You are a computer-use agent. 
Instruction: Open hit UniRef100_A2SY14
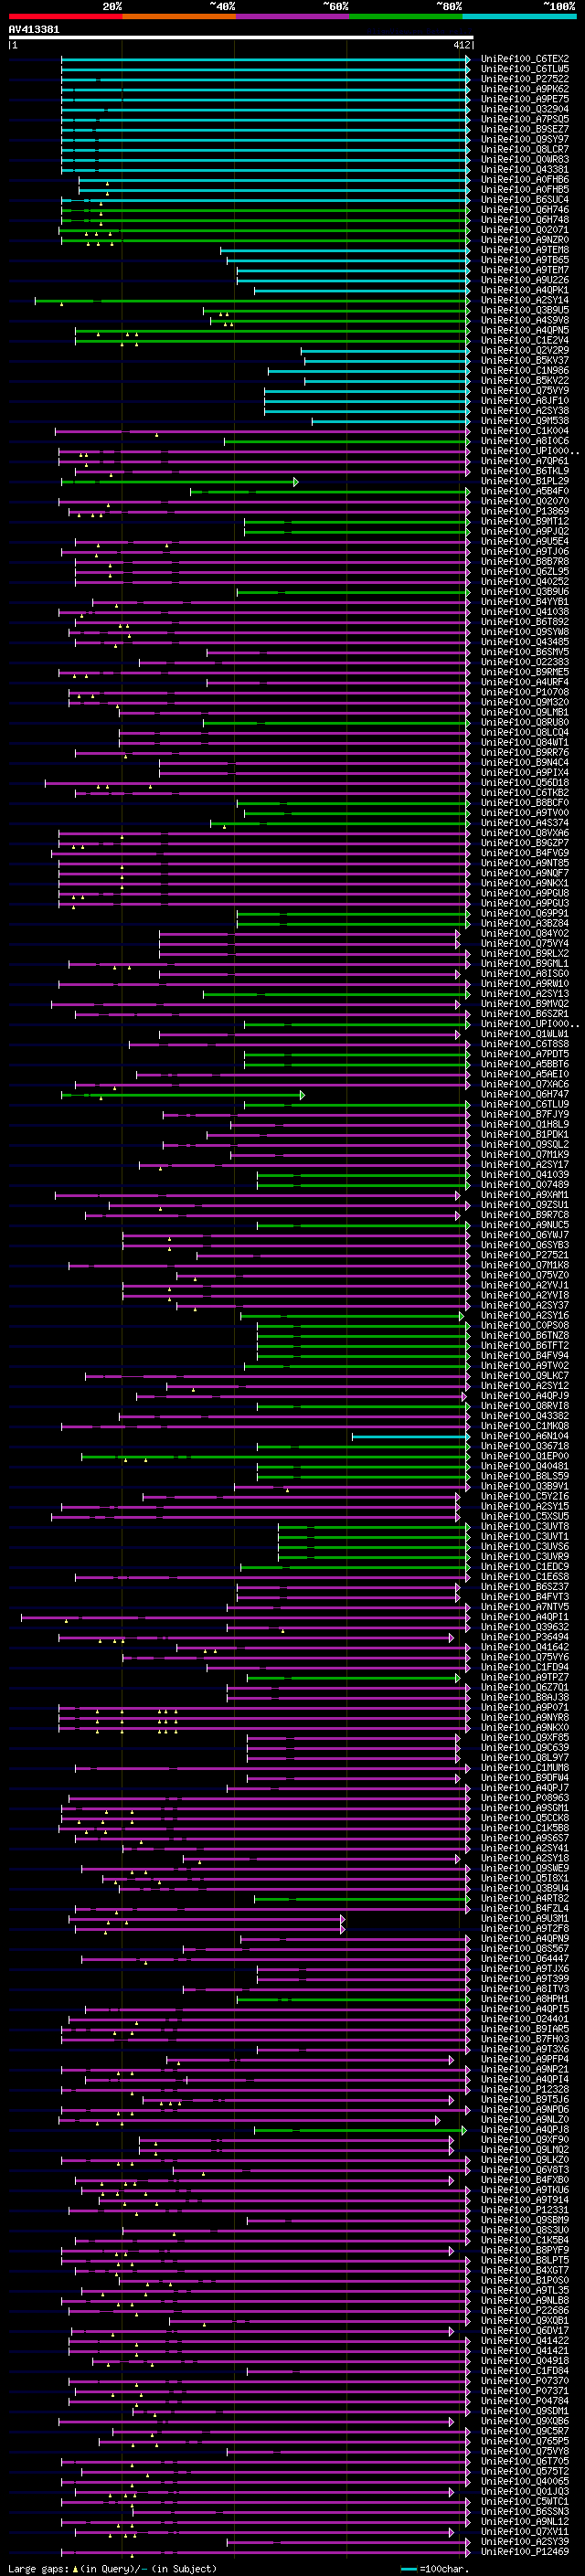pos(524,300)
